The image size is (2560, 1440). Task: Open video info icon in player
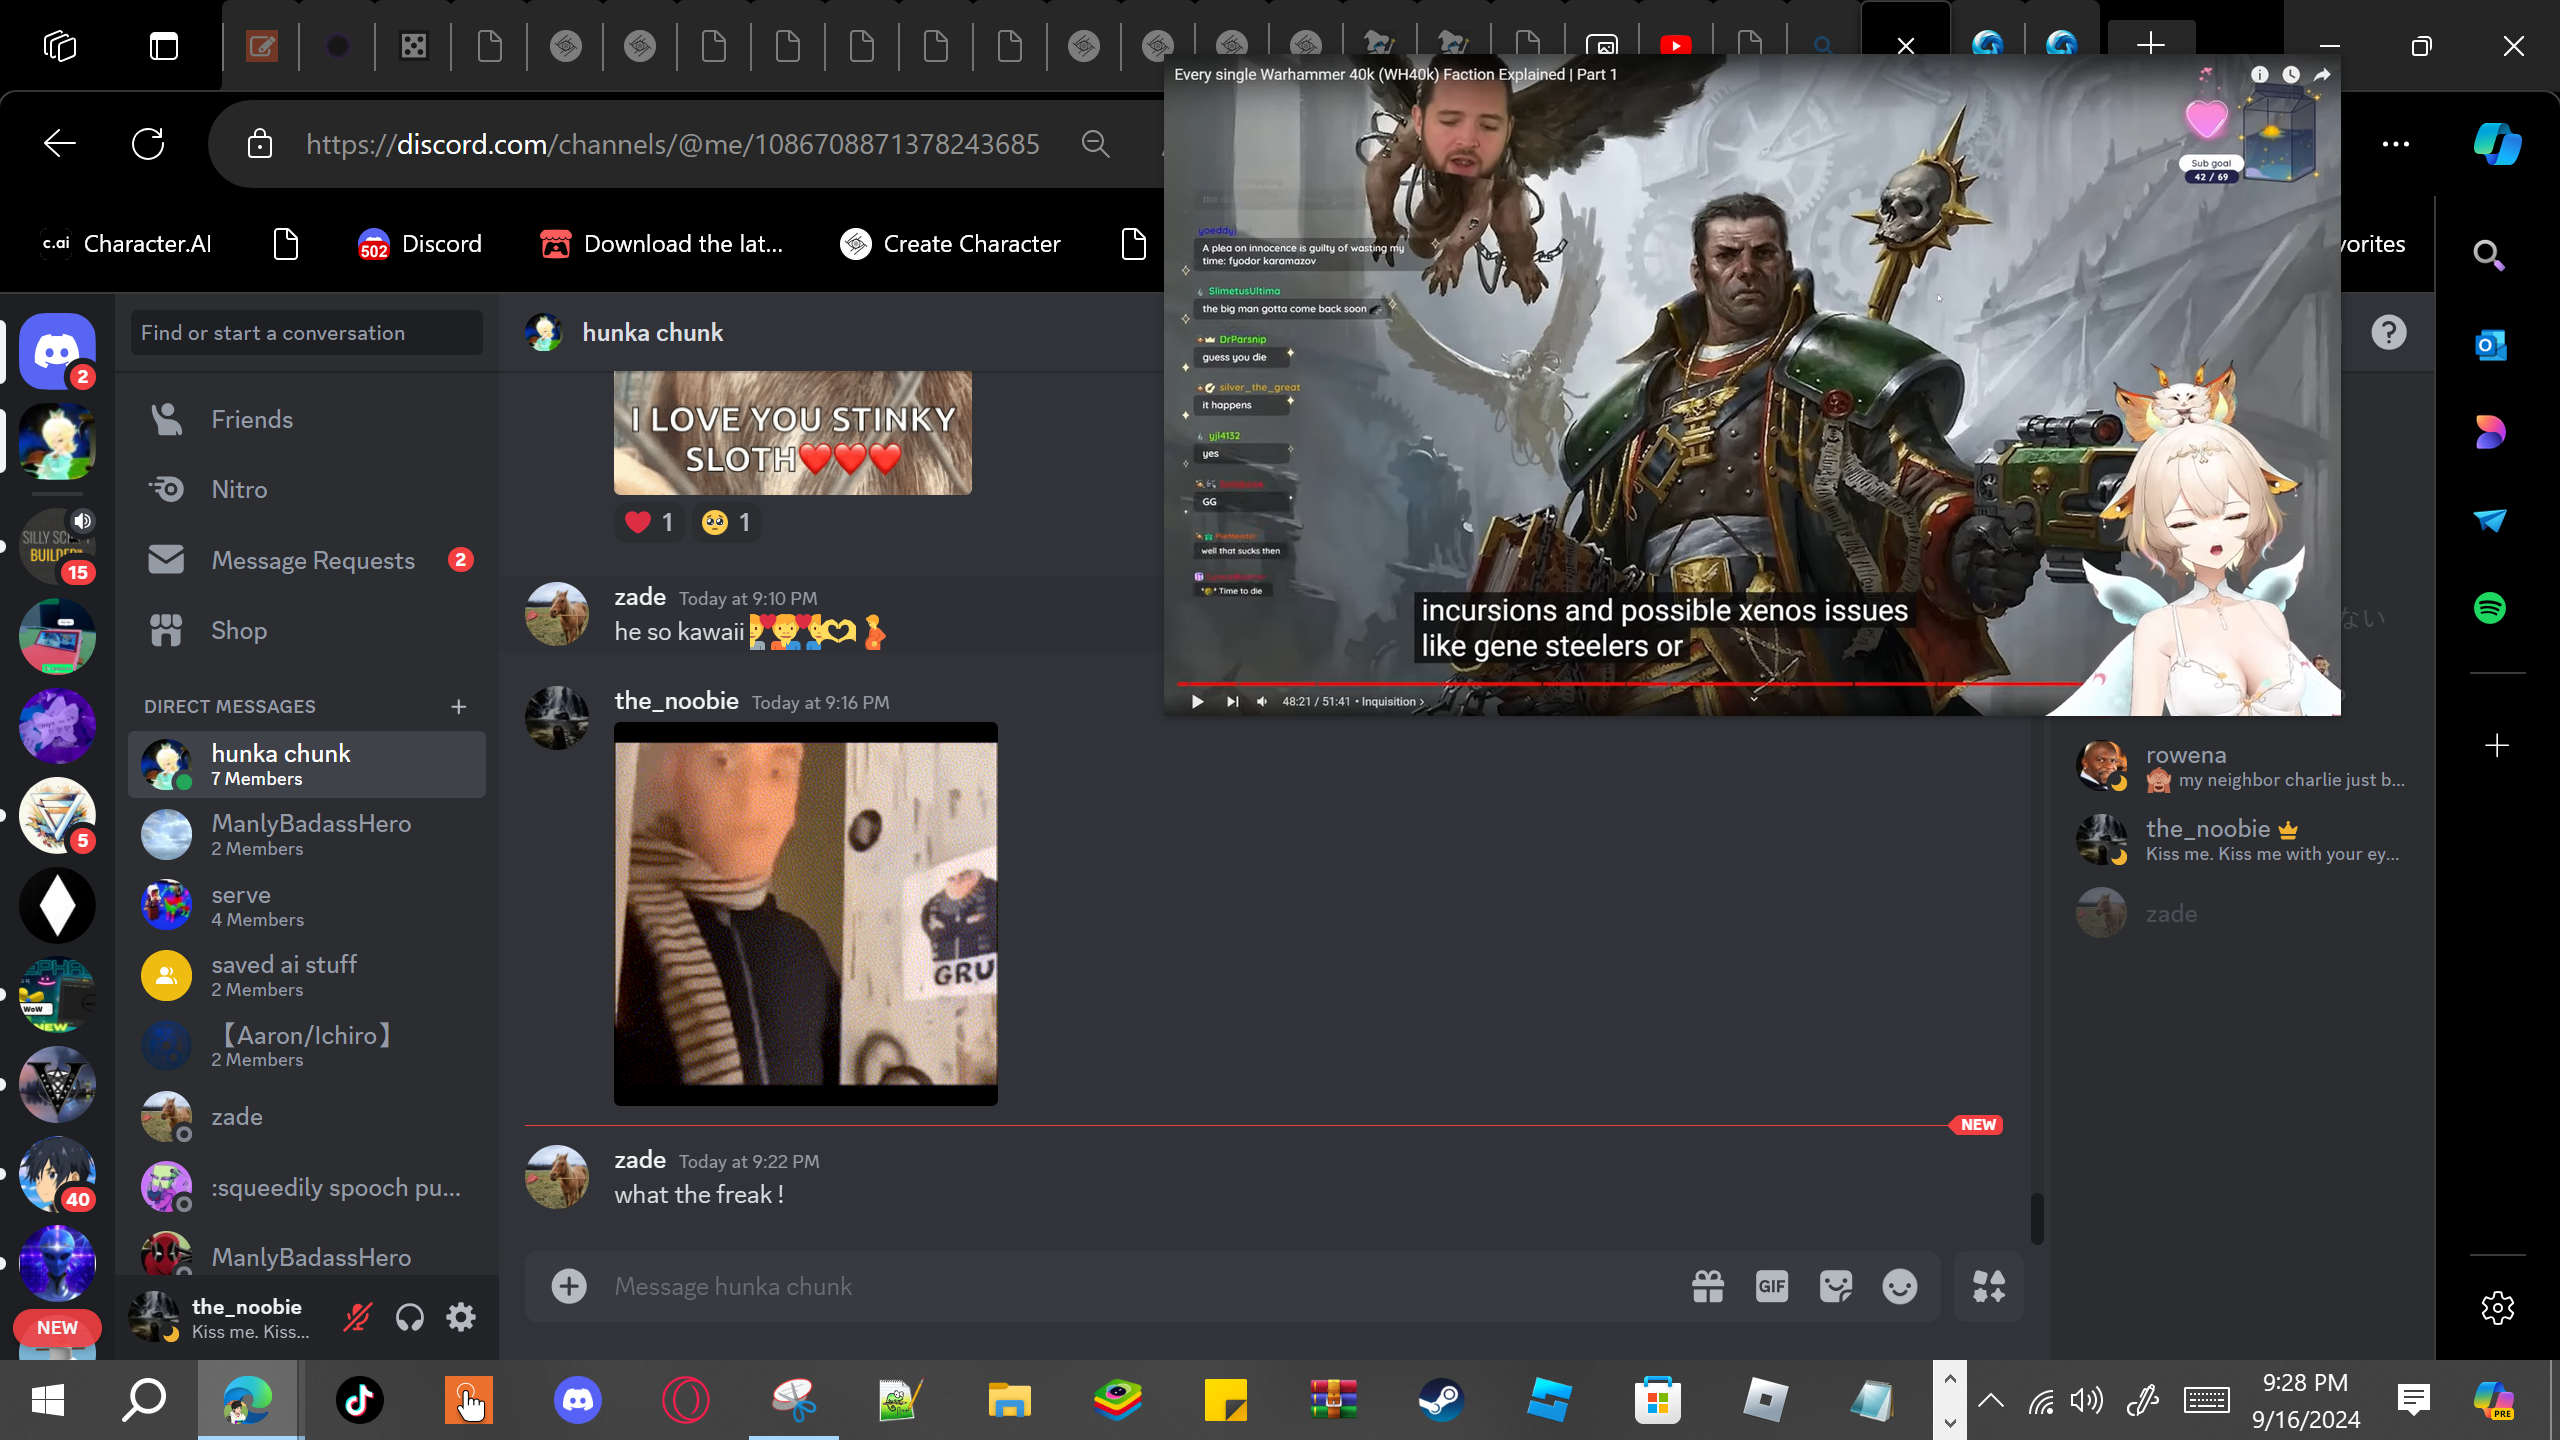coord(2259,74)
